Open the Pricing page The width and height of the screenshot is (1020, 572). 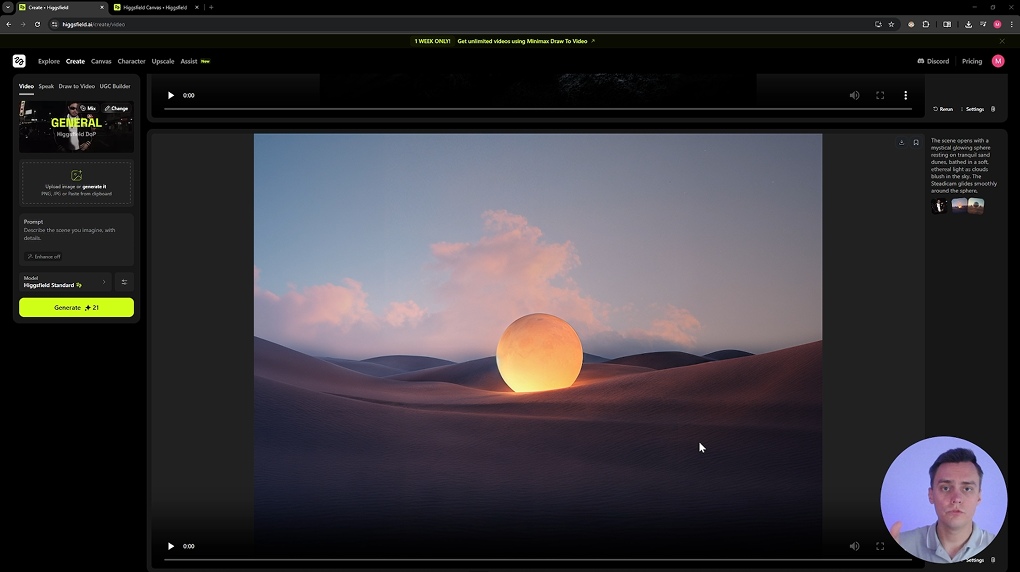point(972,61)
